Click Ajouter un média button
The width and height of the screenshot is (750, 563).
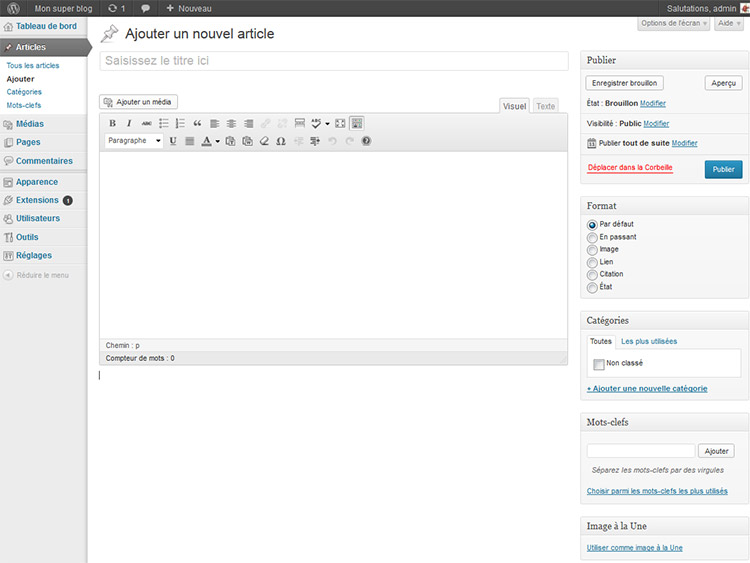138,102
